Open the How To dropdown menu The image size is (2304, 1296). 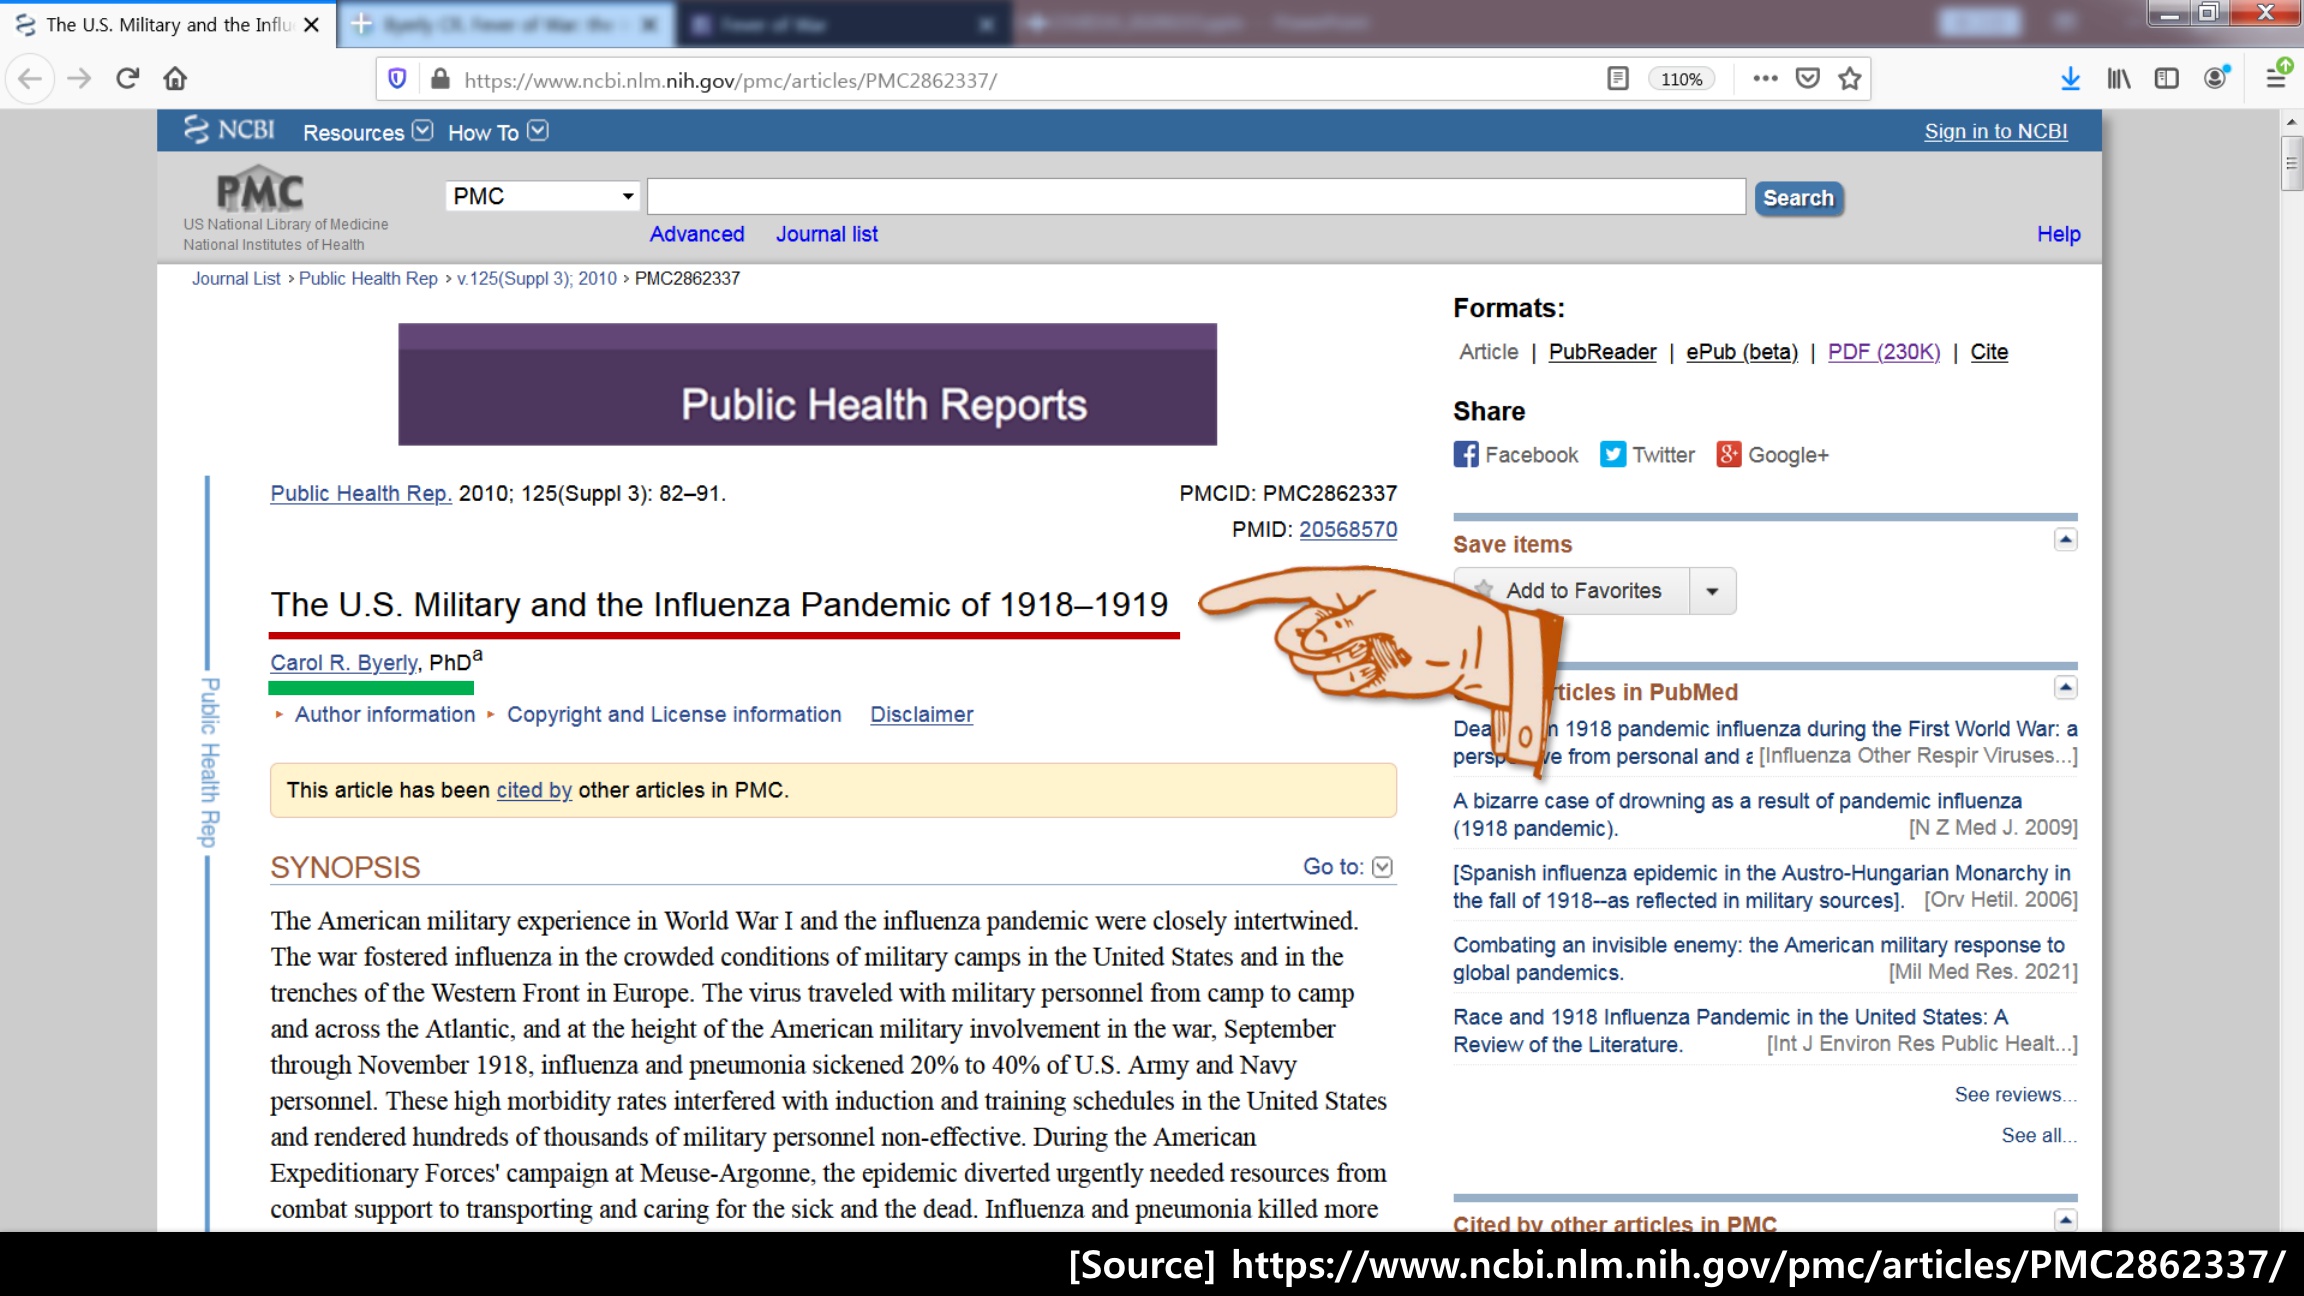[497, 132]
